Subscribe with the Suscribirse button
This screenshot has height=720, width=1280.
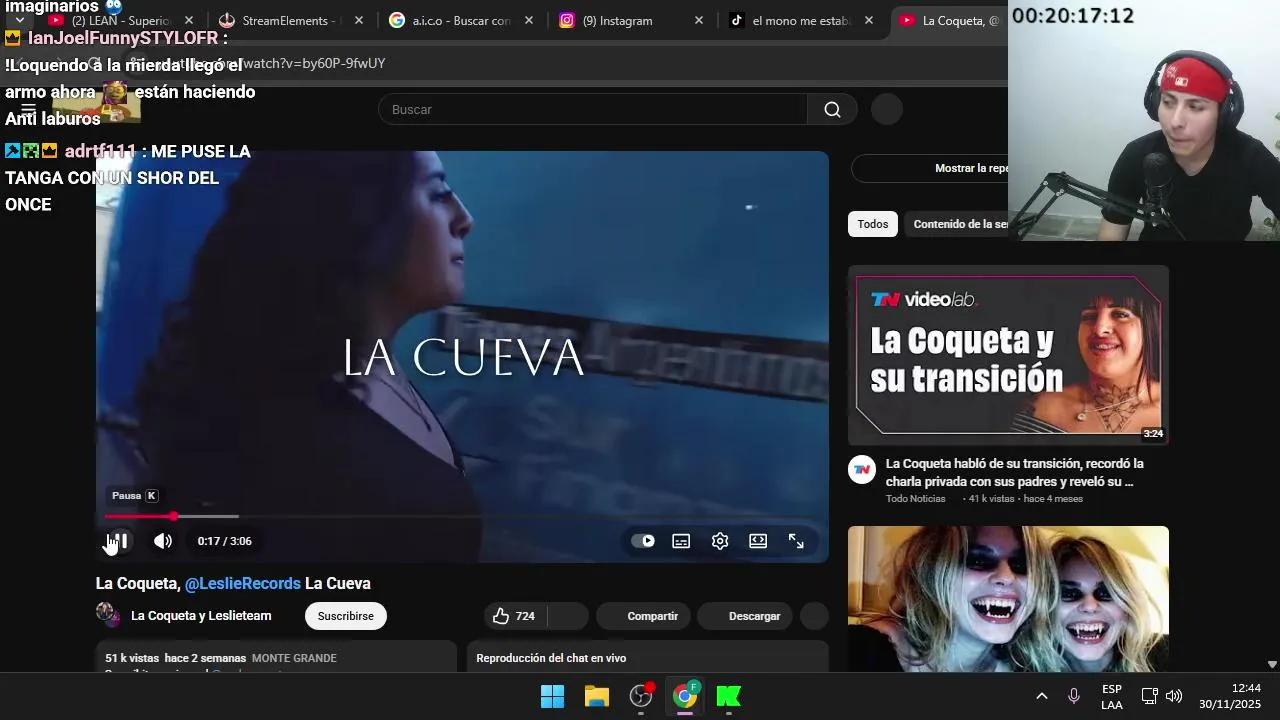pos(346,616)
